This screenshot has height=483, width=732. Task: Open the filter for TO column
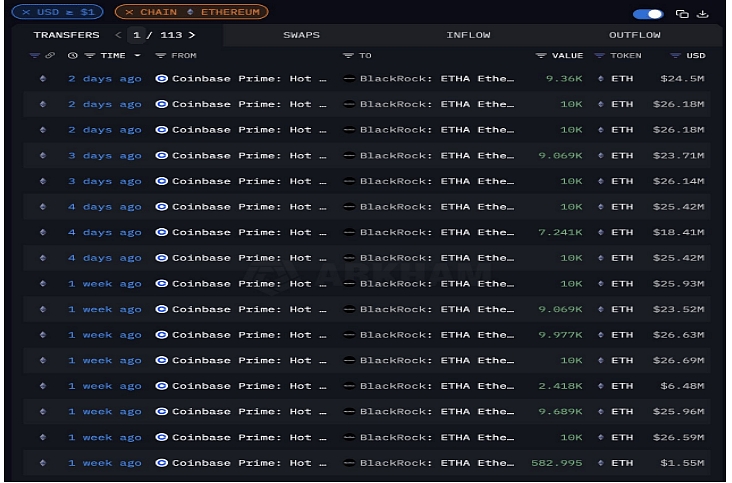tap(348, 56)
